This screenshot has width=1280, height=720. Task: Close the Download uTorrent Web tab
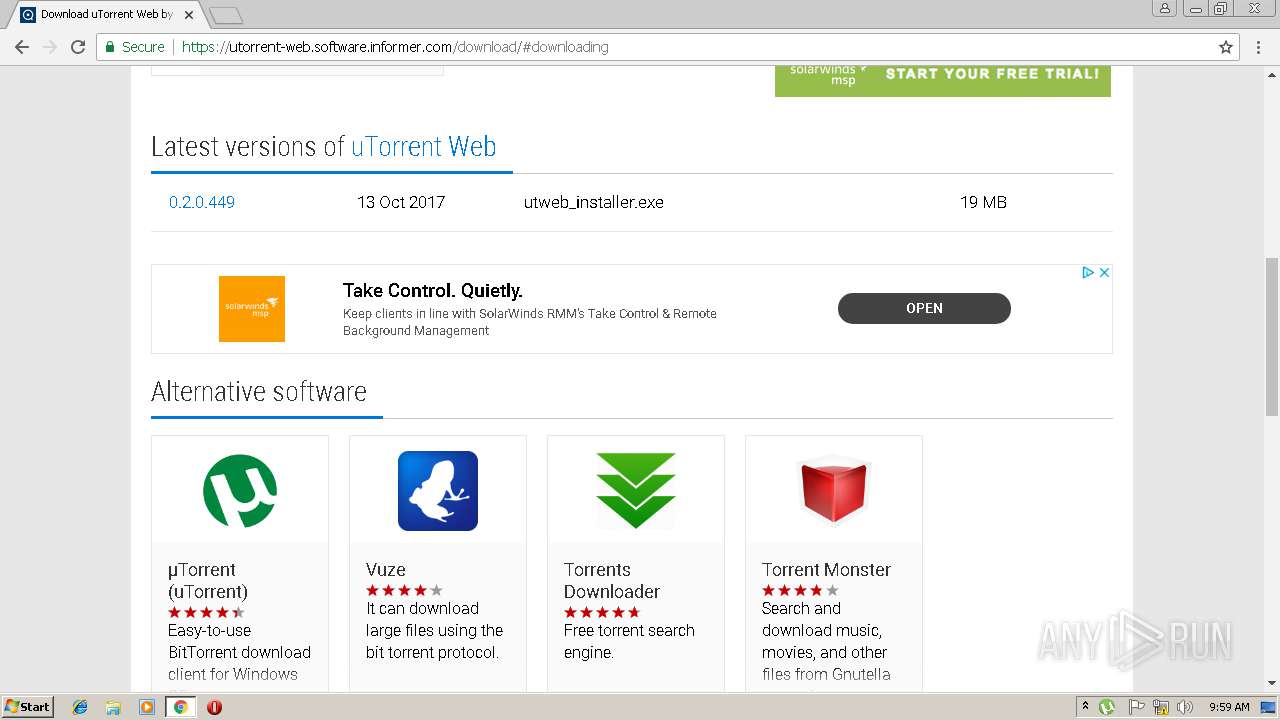coord(189,15)
